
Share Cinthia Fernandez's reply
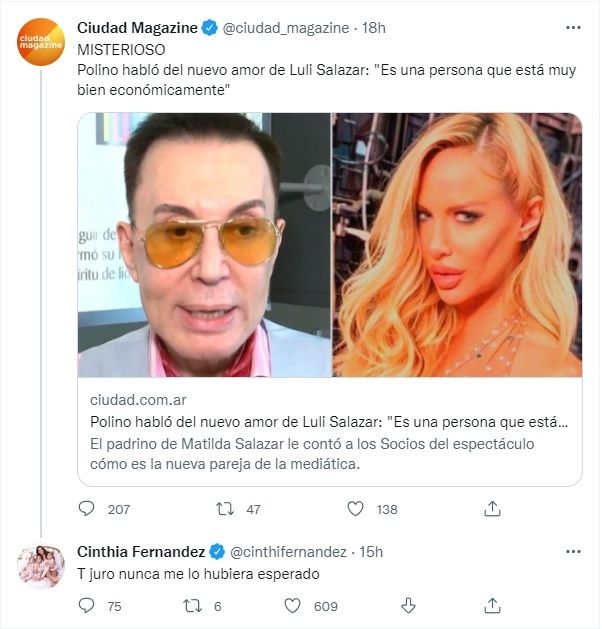click(492, 605)
